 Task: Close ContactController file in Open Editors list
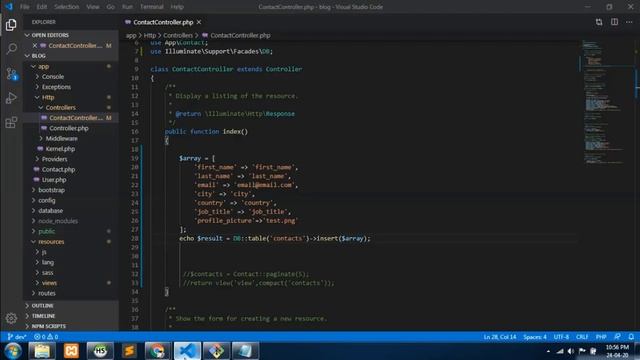coord(35,45)
